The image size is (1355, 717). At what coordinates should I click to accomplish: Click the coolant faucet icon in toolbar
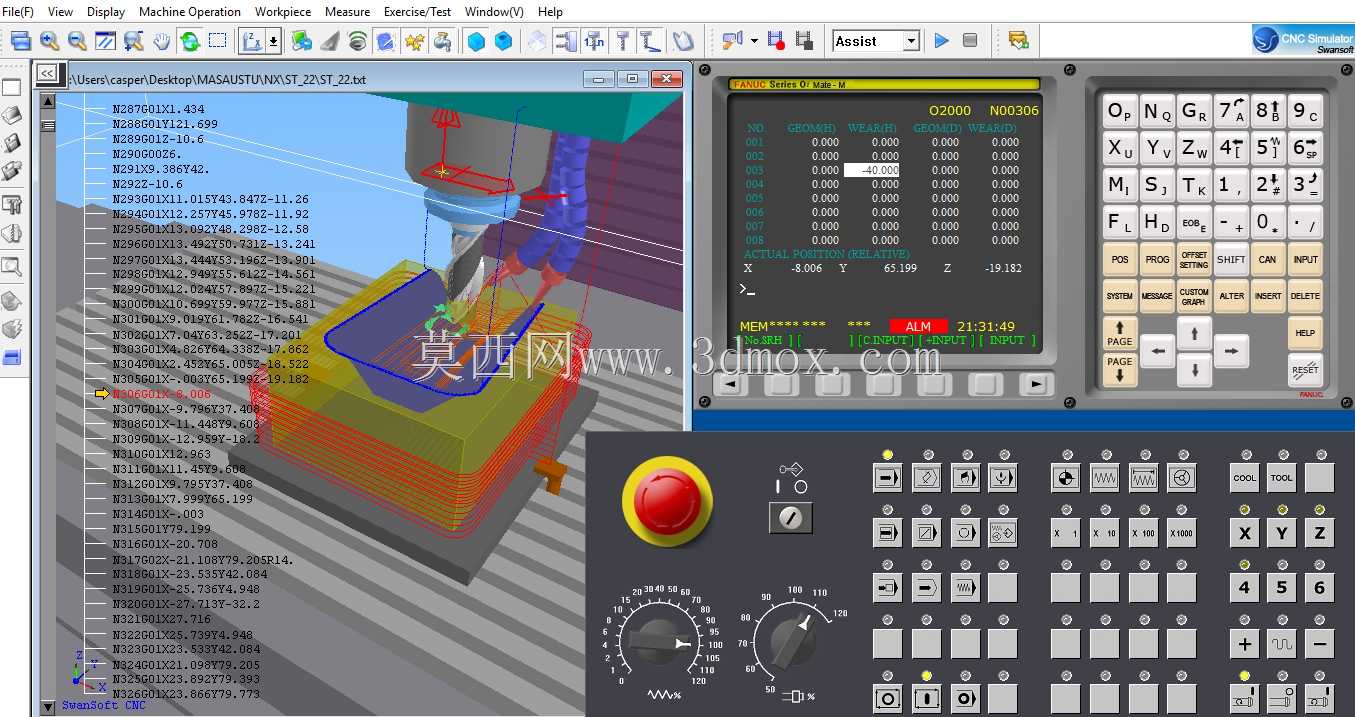tap(441, 41)
